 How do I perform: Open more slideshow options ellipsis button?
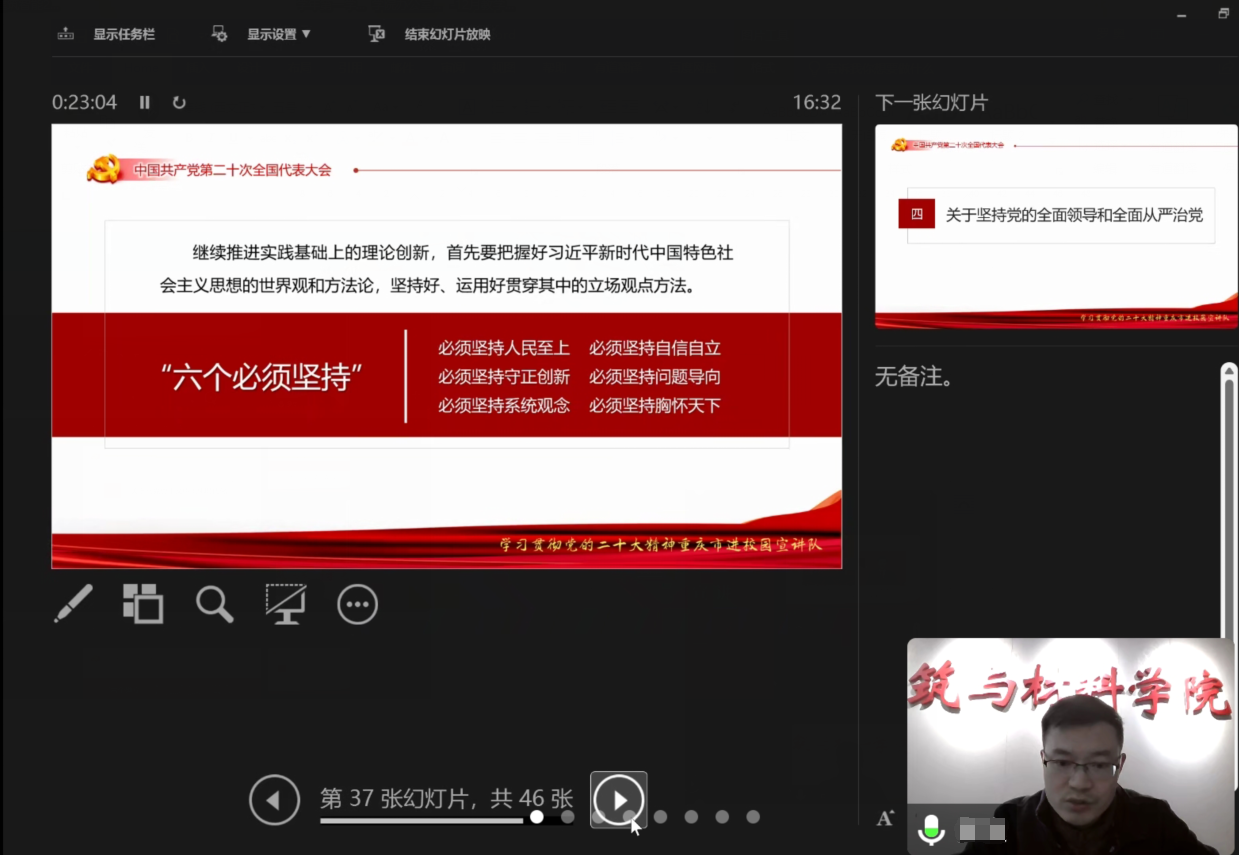[358, 604]
